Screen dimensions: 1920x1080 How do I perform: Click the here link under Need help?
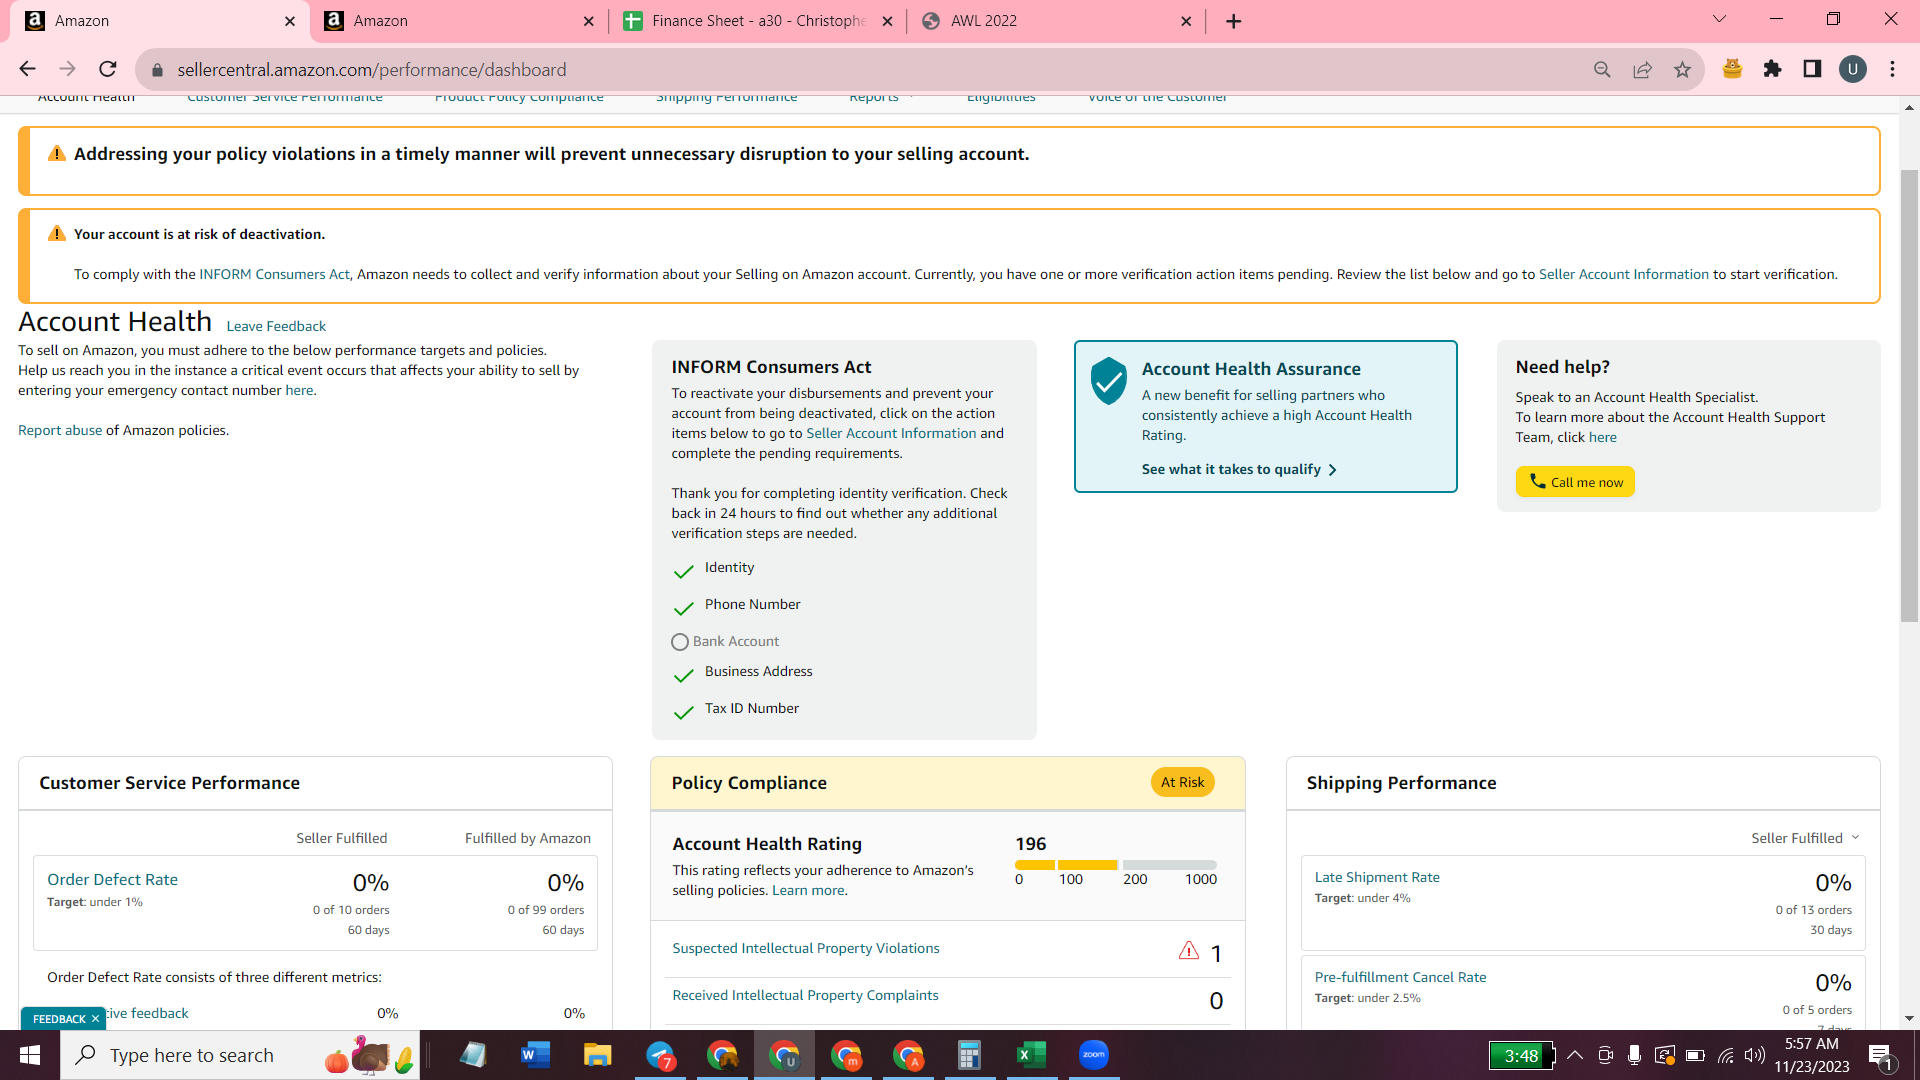[x=1602, y=437]
